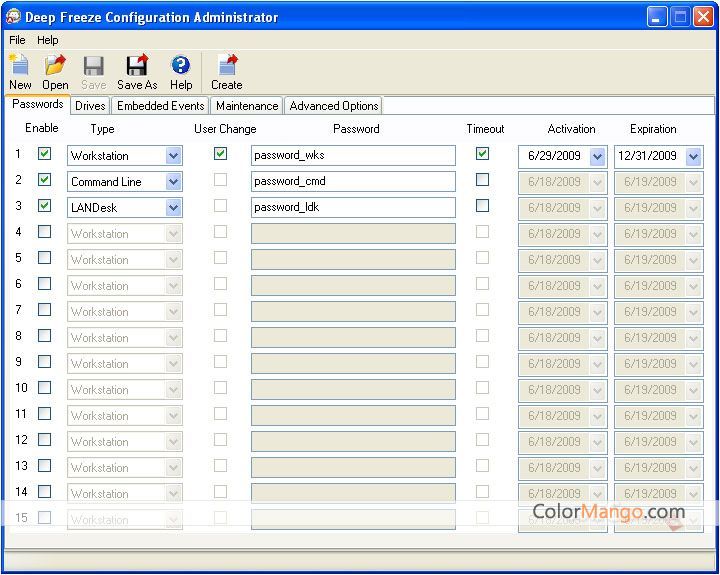The image size is (720, 575).
Task: Click the Open folder toolbar icon
Action: point(56,67)
